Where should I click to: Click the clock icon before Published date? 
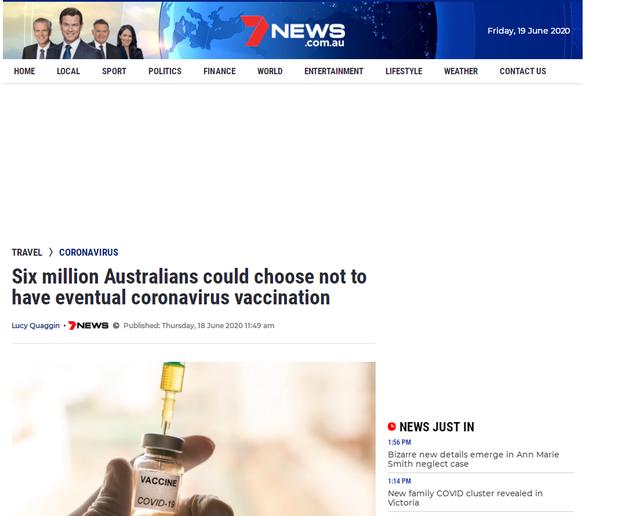(x=116, y=325)
